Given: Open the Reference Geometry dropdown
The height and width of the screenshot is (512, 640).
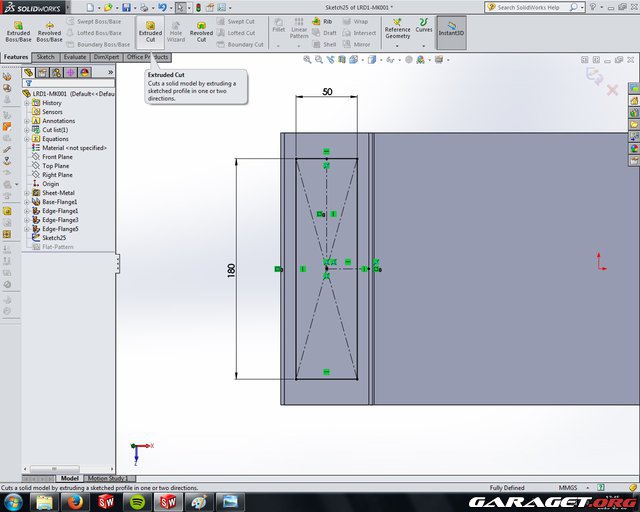Looking at the screenshot, I should [397, 30].
